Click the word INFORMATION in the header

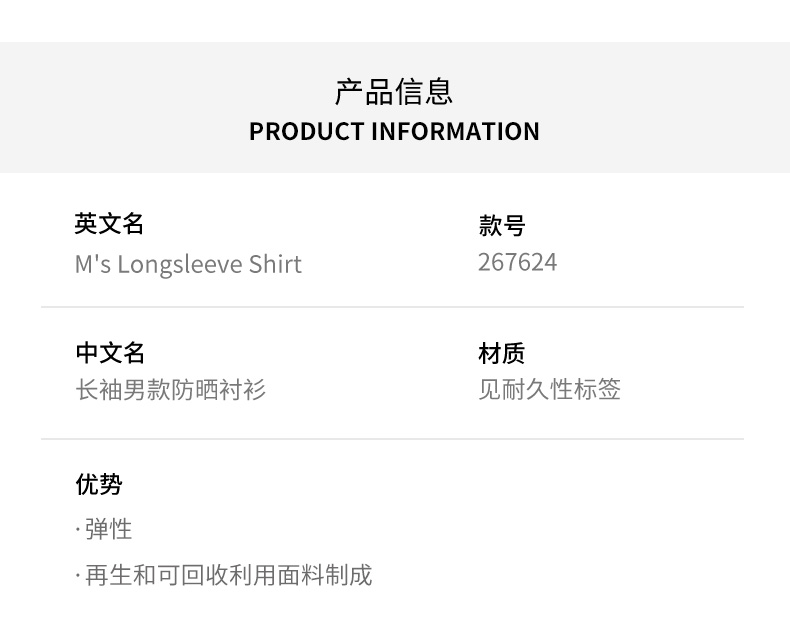point(455,131)
